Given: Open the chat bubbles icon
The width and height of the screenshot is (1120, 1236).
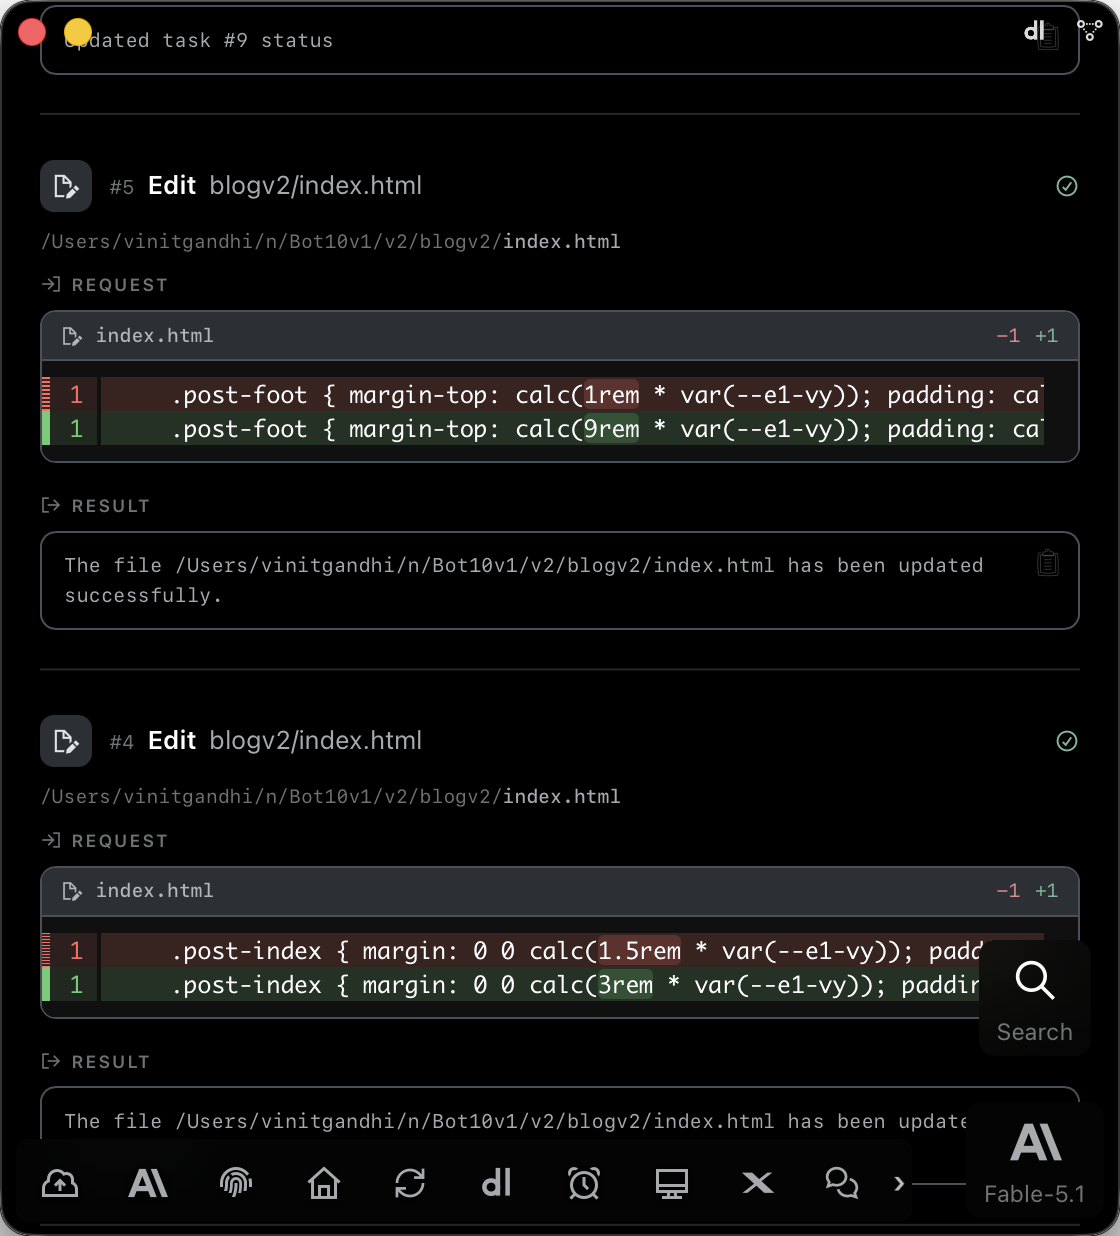Looking at the screenshot, I should [x=842, y=1184].
